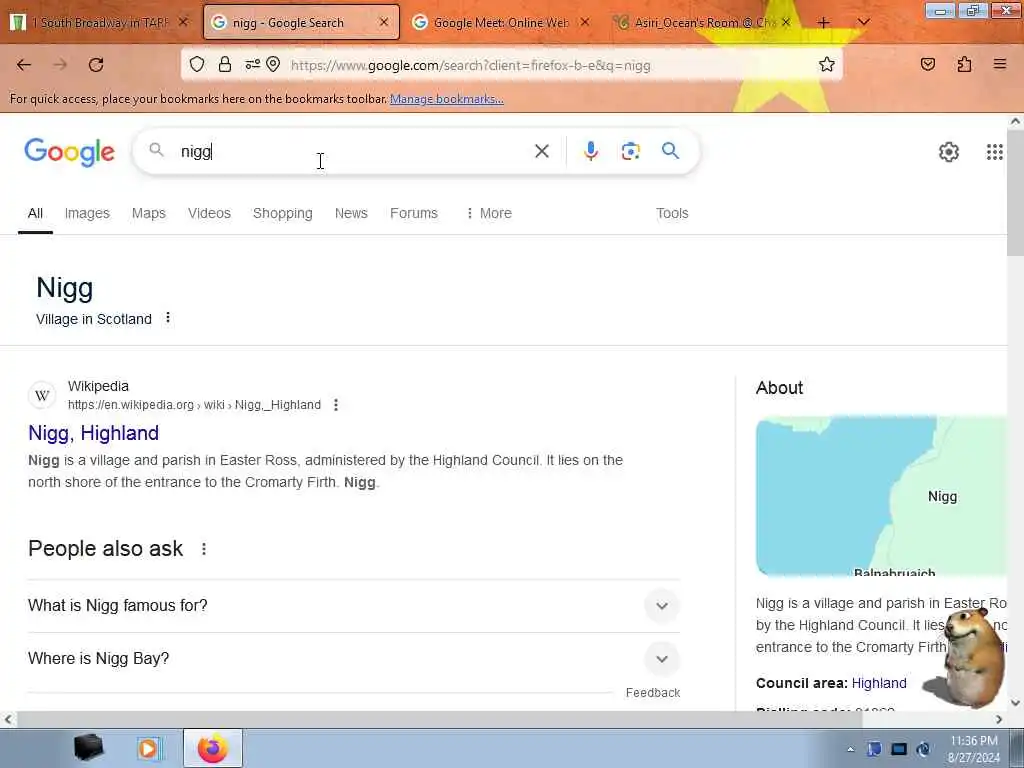Open the Pocket save icon
The image size is (1024, 768).
pos(928,64)
